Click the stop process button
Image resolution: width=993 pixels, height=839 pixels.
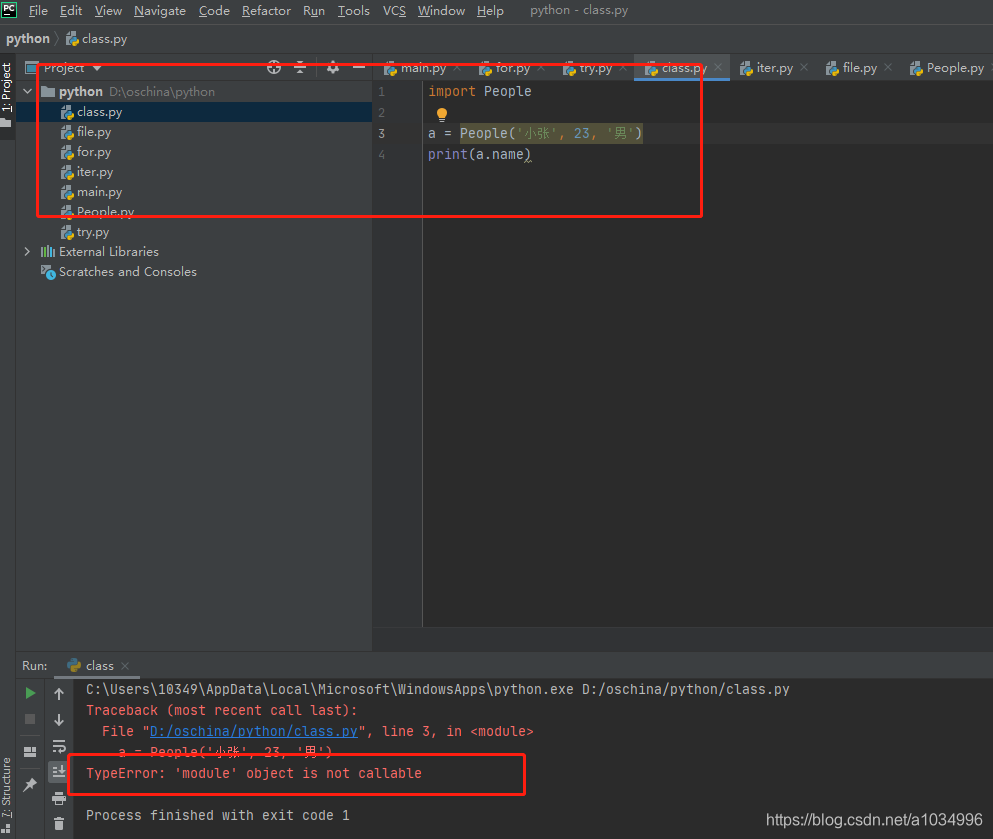30,719
